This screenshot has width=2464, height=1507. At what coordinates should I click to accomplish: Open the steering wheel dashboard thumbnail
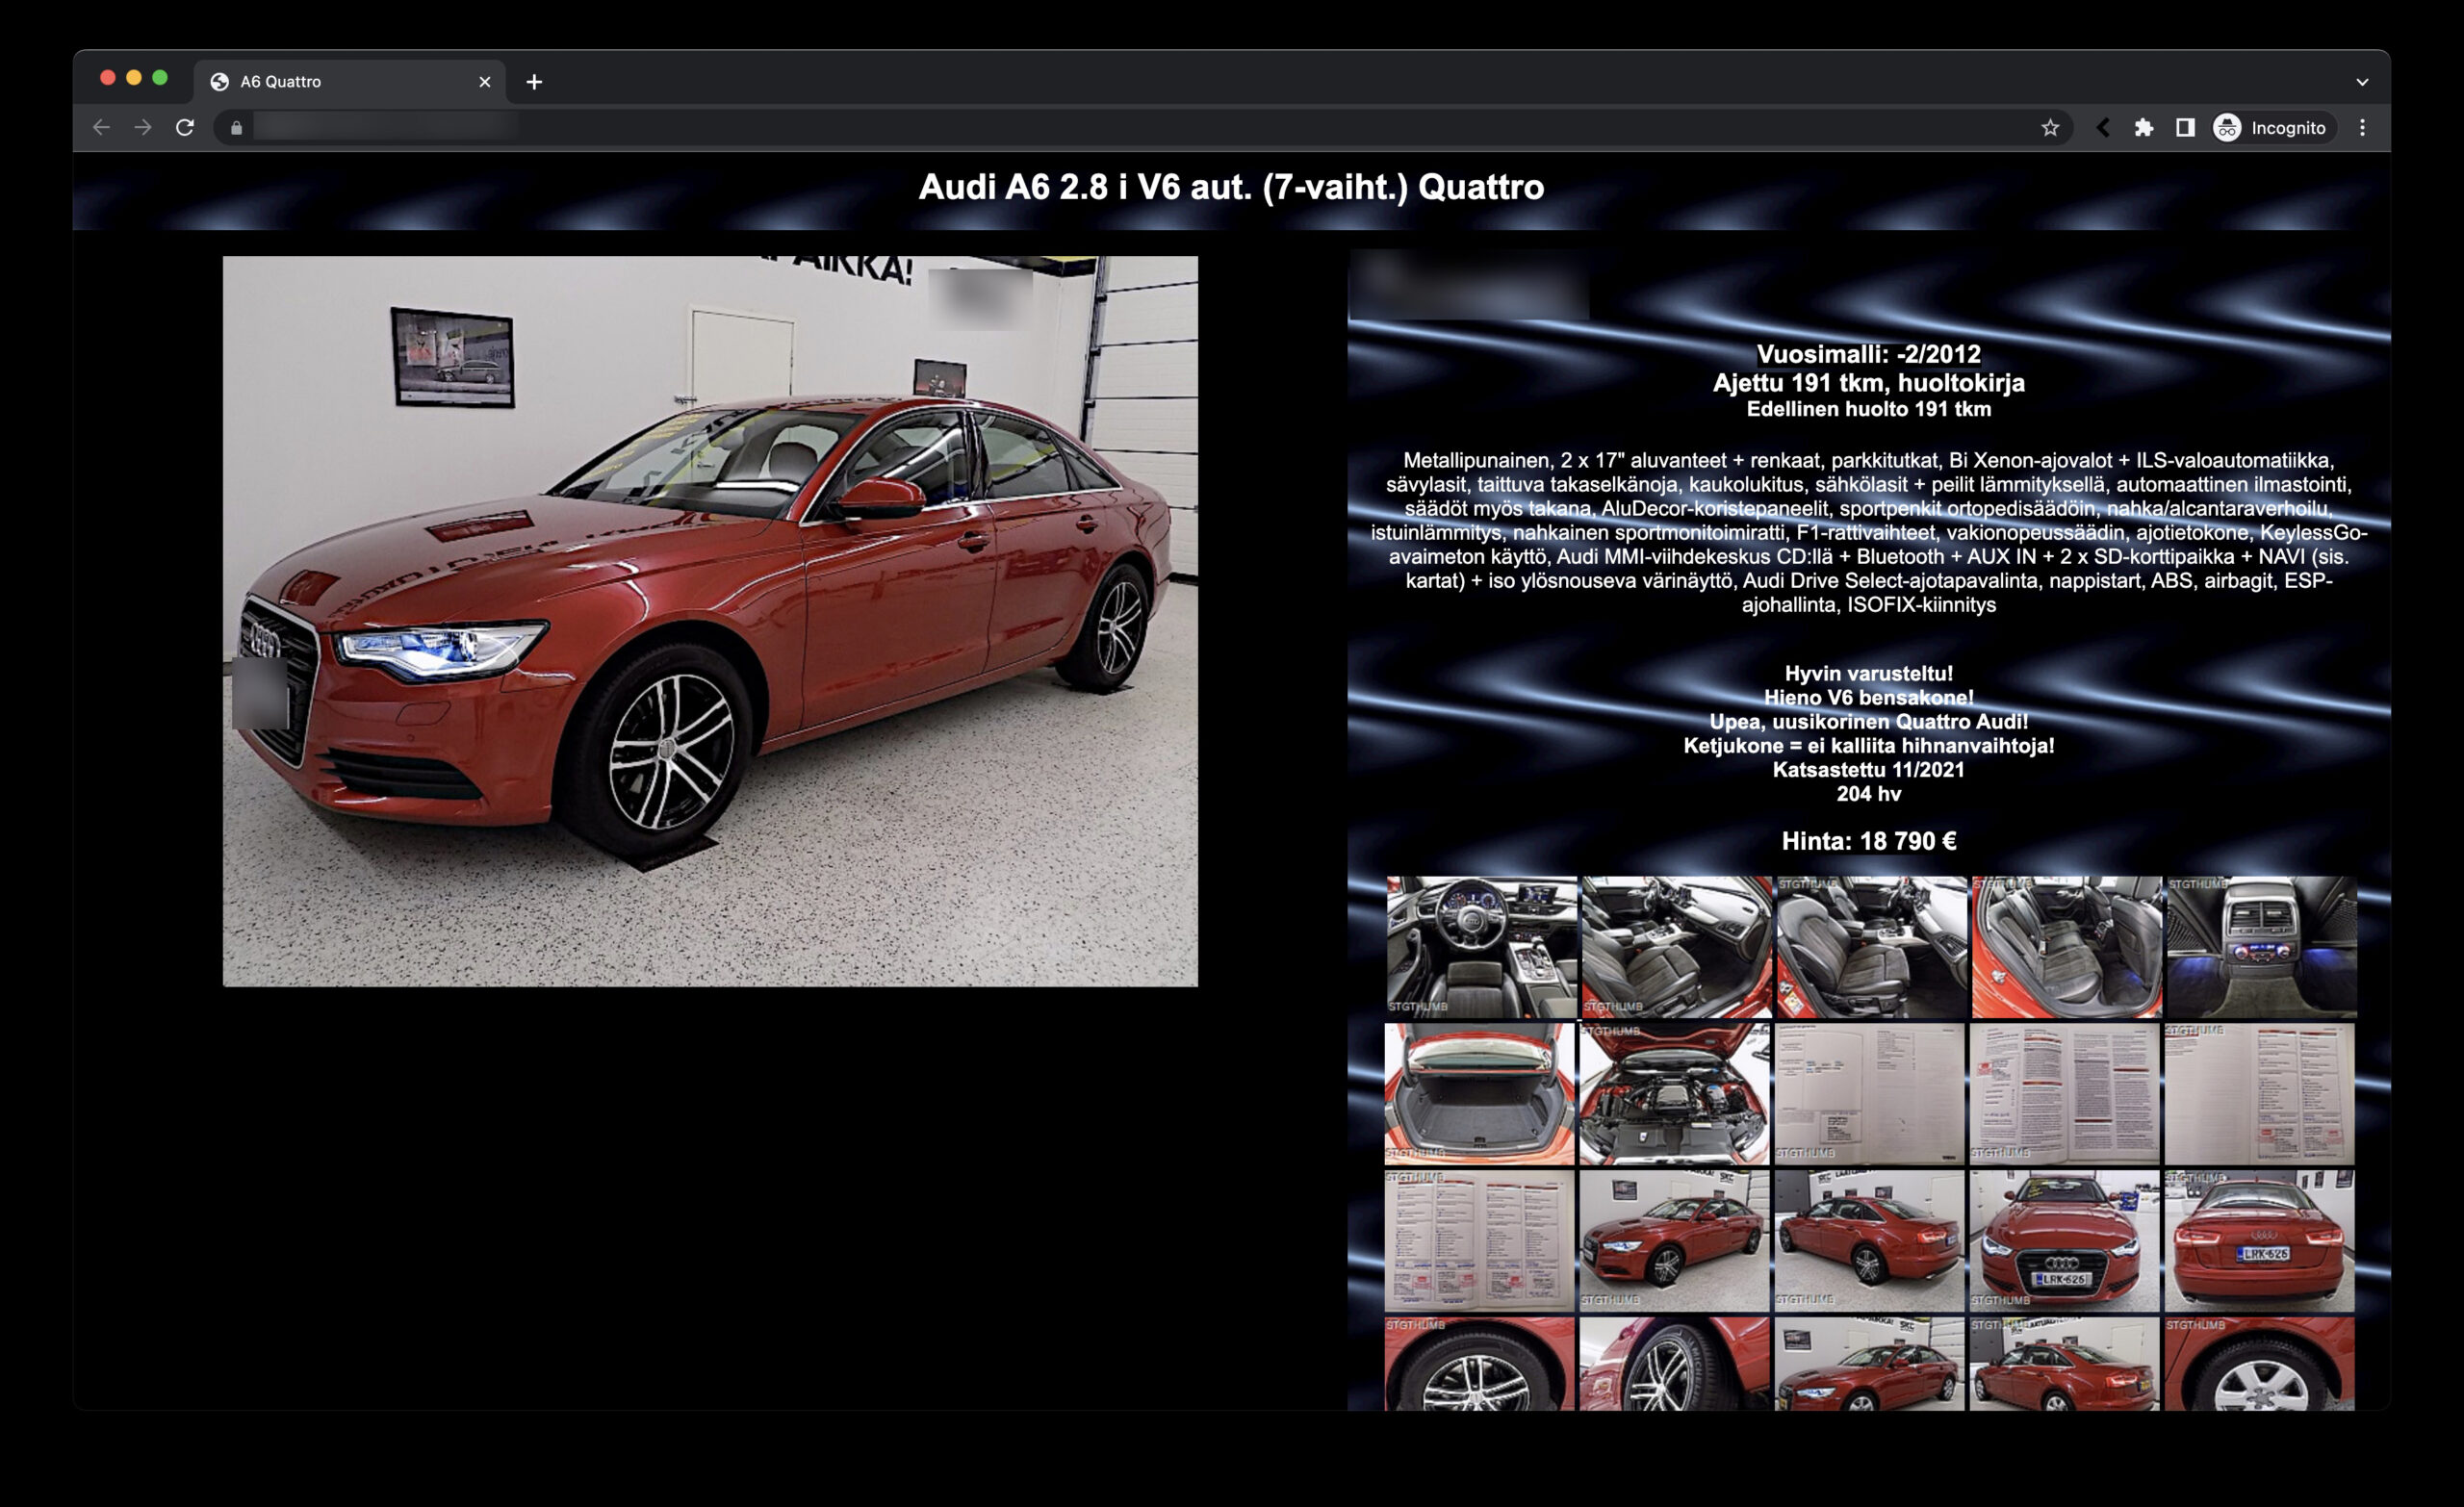point(1481,947)
